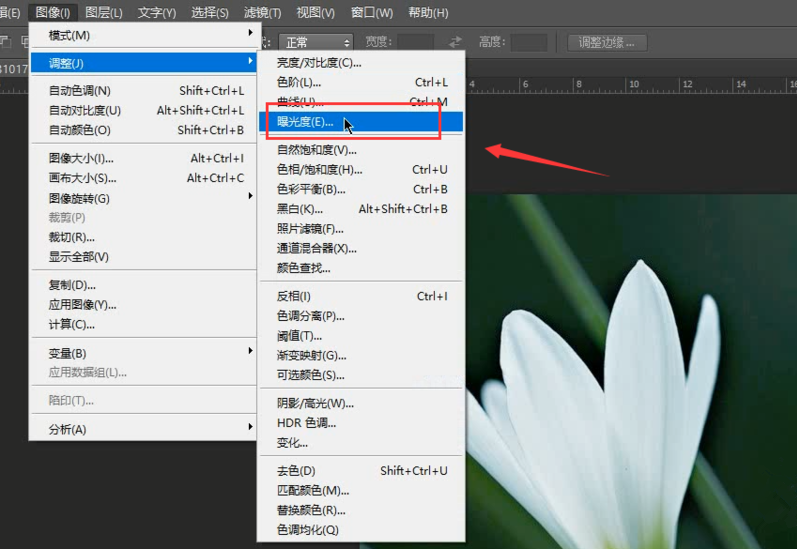797x549 pixels.
Task: Click the white flower on the canvas
Action: click(600, 420)
